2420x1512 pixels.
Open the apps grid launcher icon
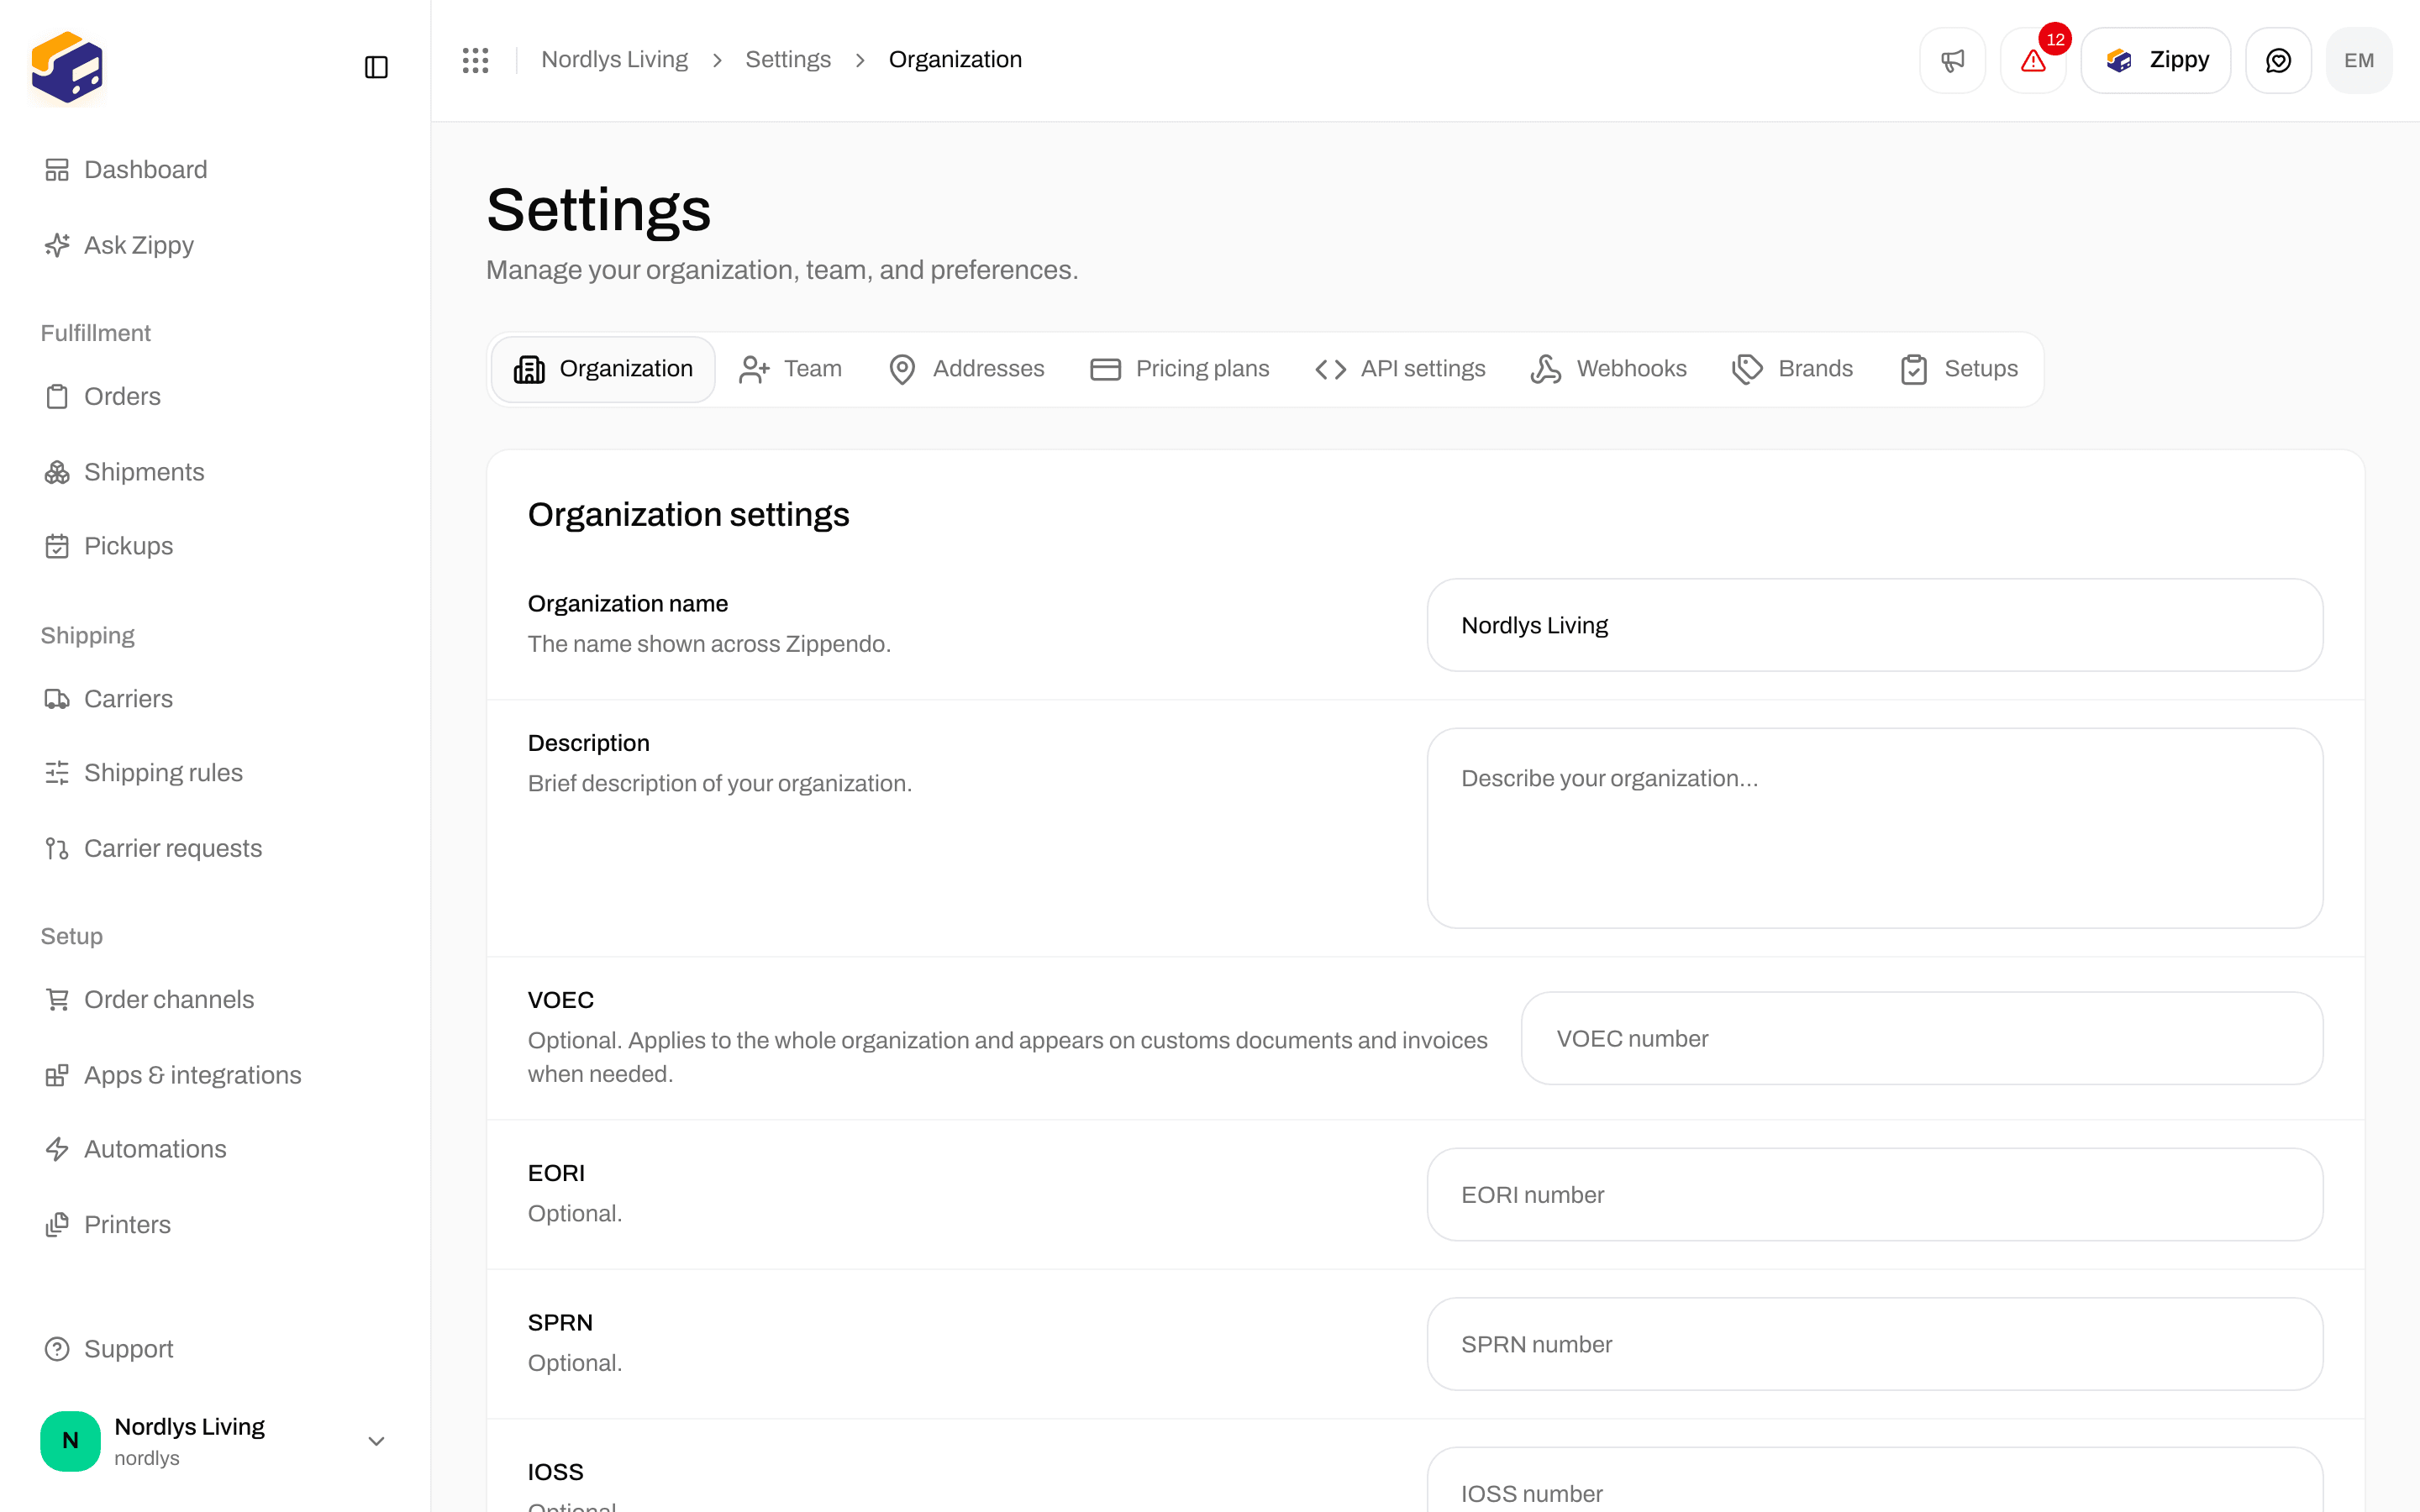click(475, 60)
